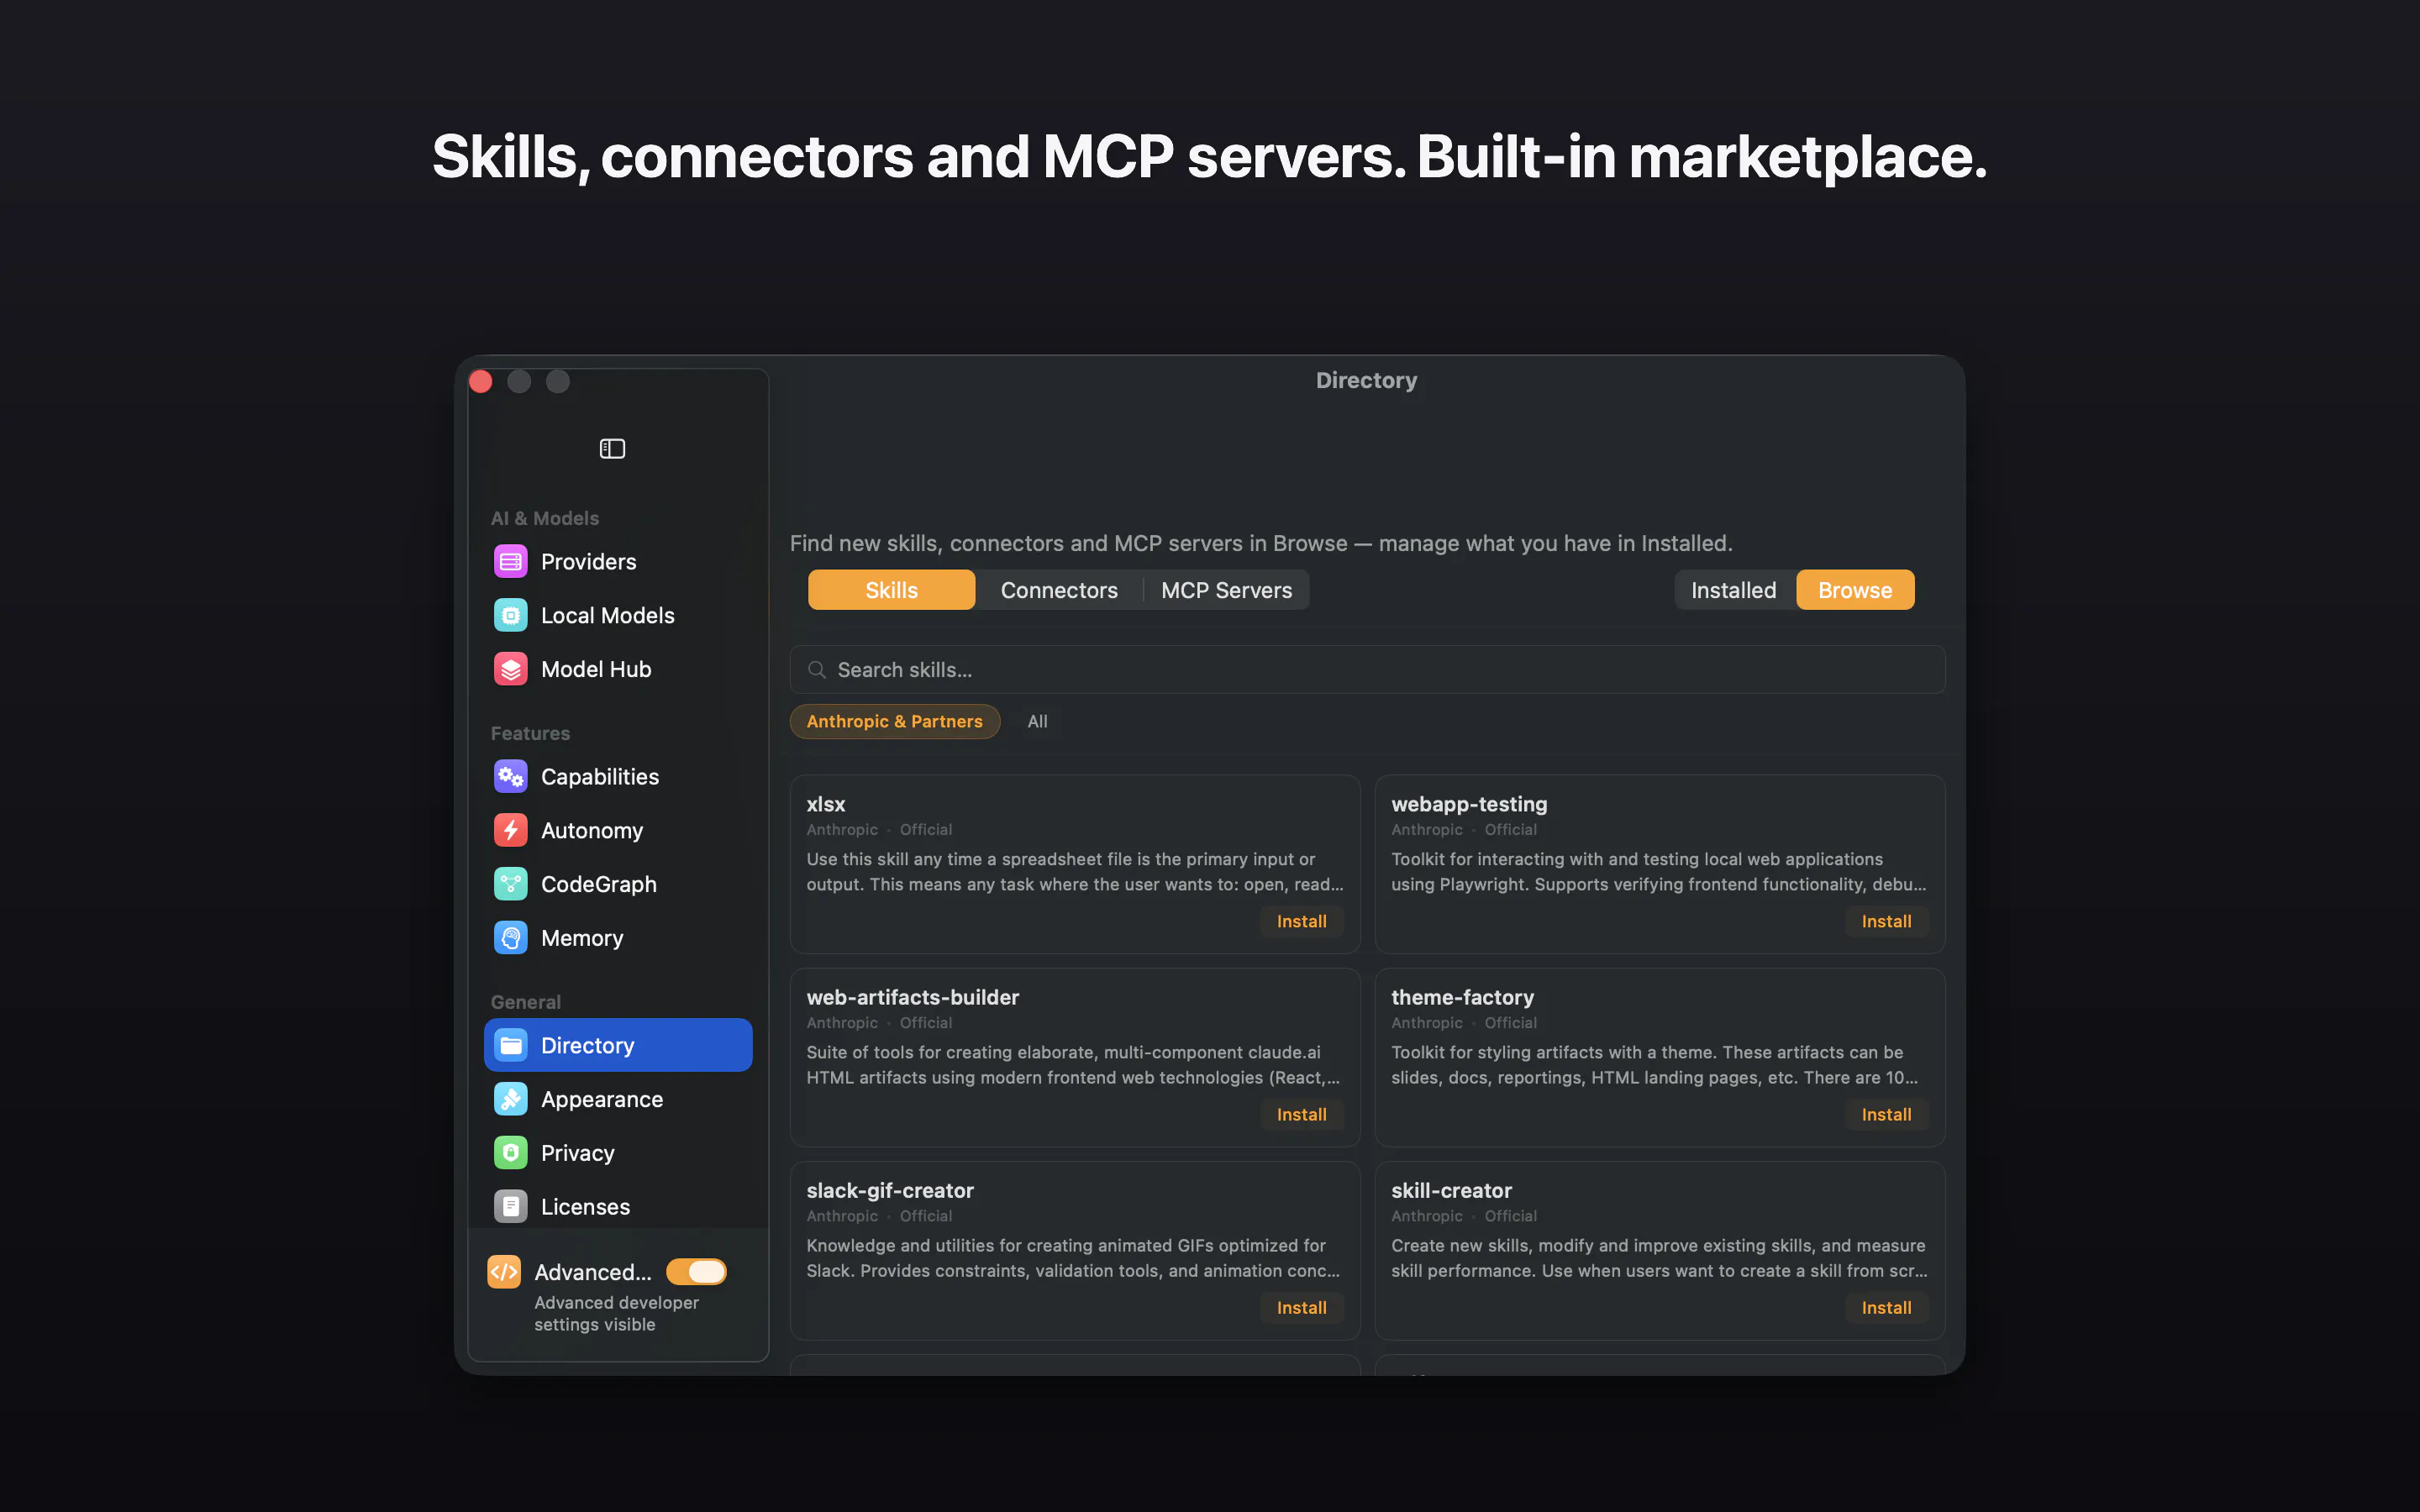Open the Autonomy section label
The width and height of the screenshot is (2420, 1512).
[x=592, y=831]
